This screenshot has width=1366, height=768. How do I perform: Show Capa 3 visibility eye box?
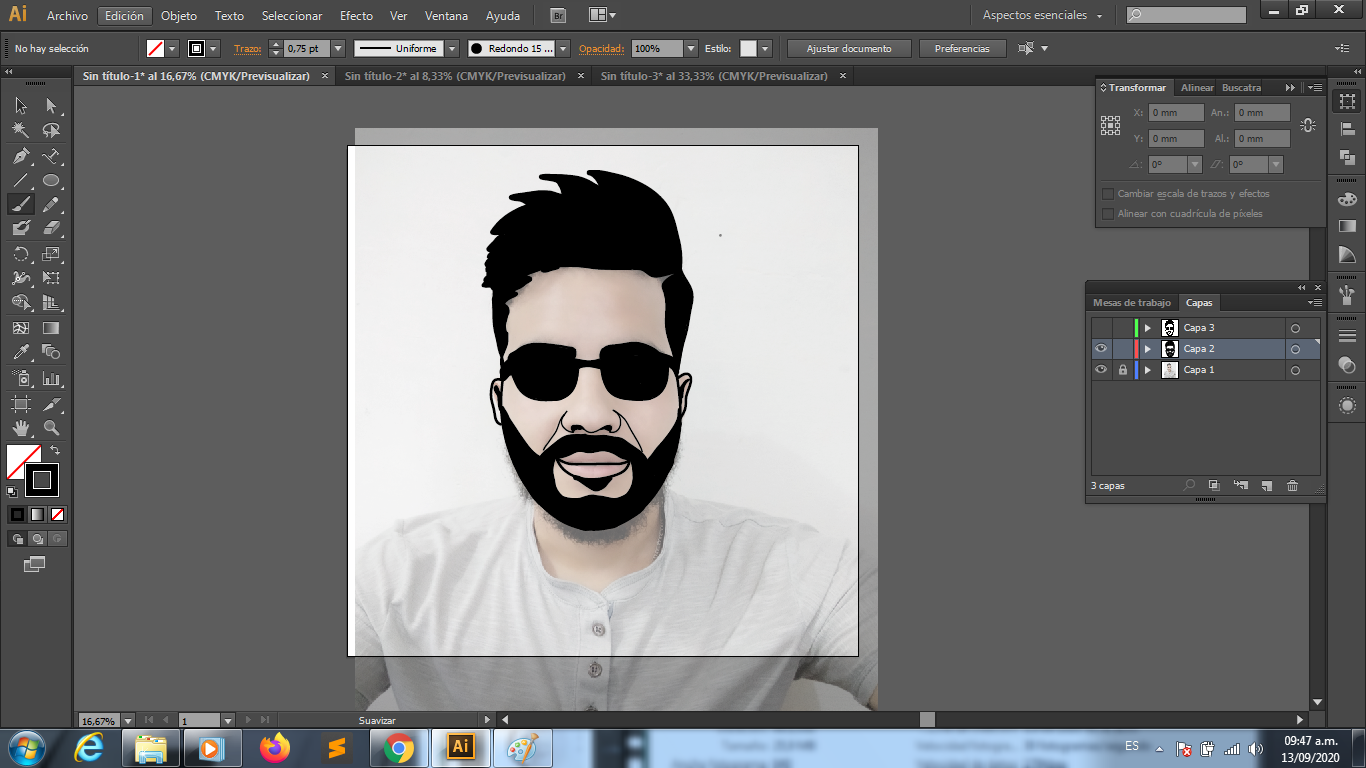[x=1101, y=328]
